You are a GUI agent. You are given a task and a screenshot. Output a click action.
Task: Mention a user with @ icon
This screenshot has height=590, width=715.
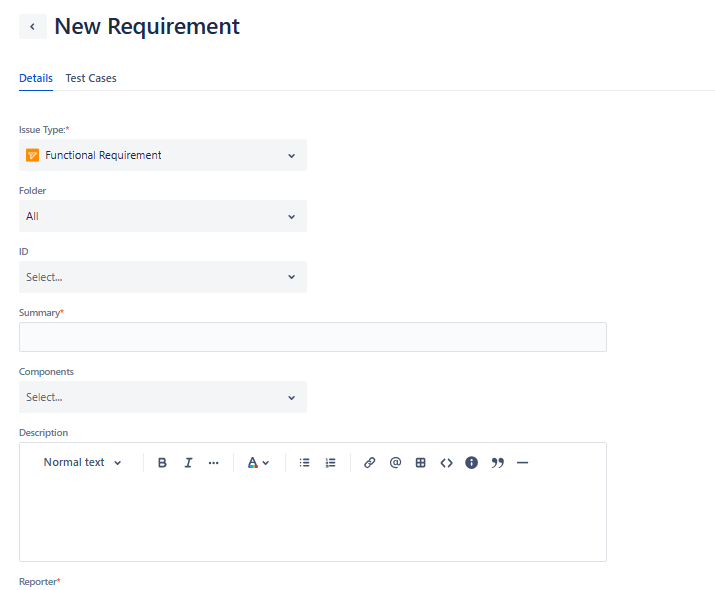coord(395,463)
